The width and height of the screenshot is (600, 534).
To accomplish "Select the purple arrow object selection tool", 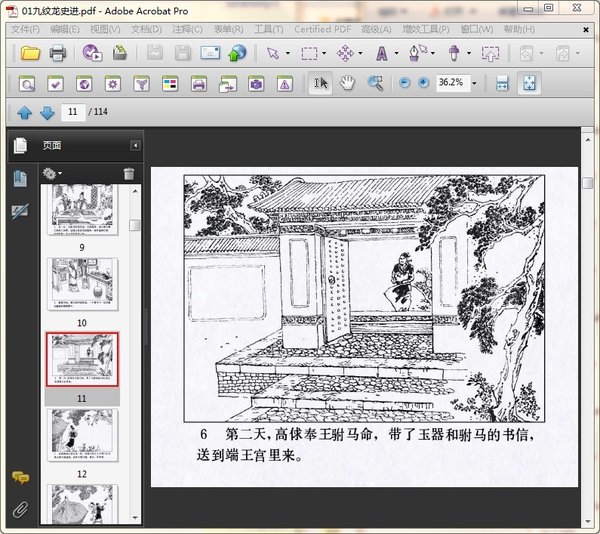I will [x=273, y=53].
